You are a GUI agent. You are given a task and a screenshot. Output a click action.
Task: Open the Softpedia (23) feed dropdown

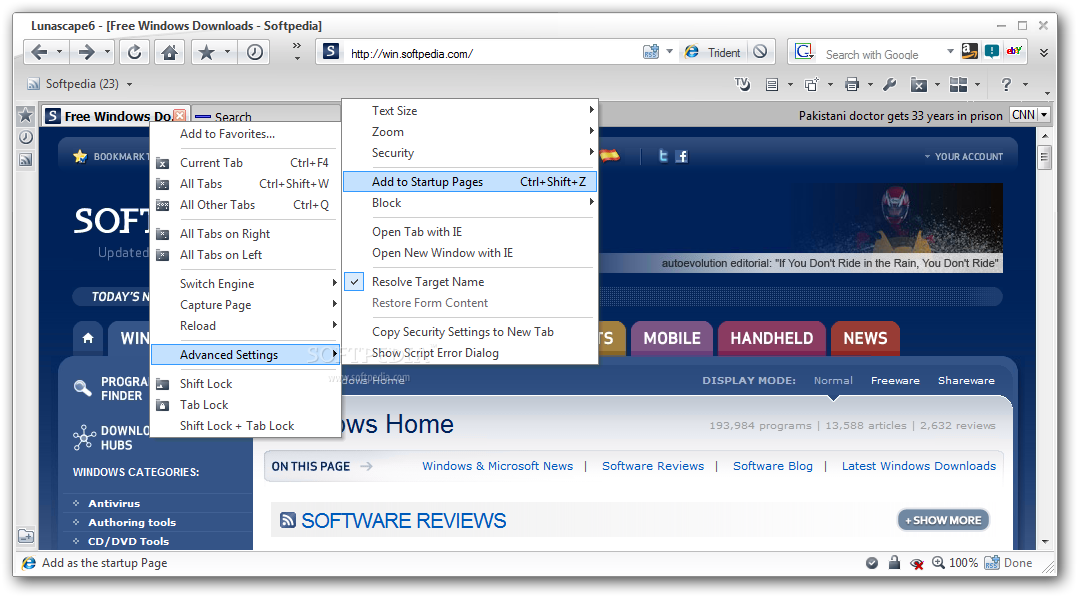pyautogui.click(x=129, y=85)
